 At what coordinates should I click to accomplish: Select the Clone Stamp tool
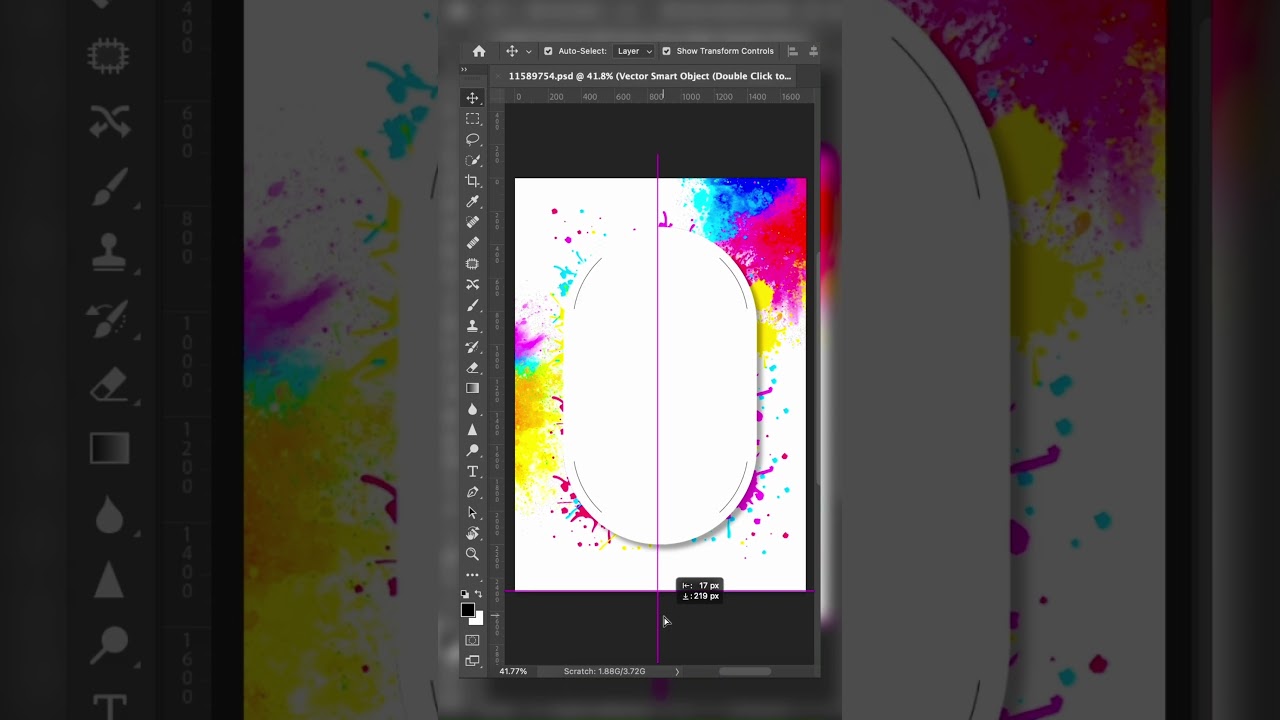(x=472, y=326)
